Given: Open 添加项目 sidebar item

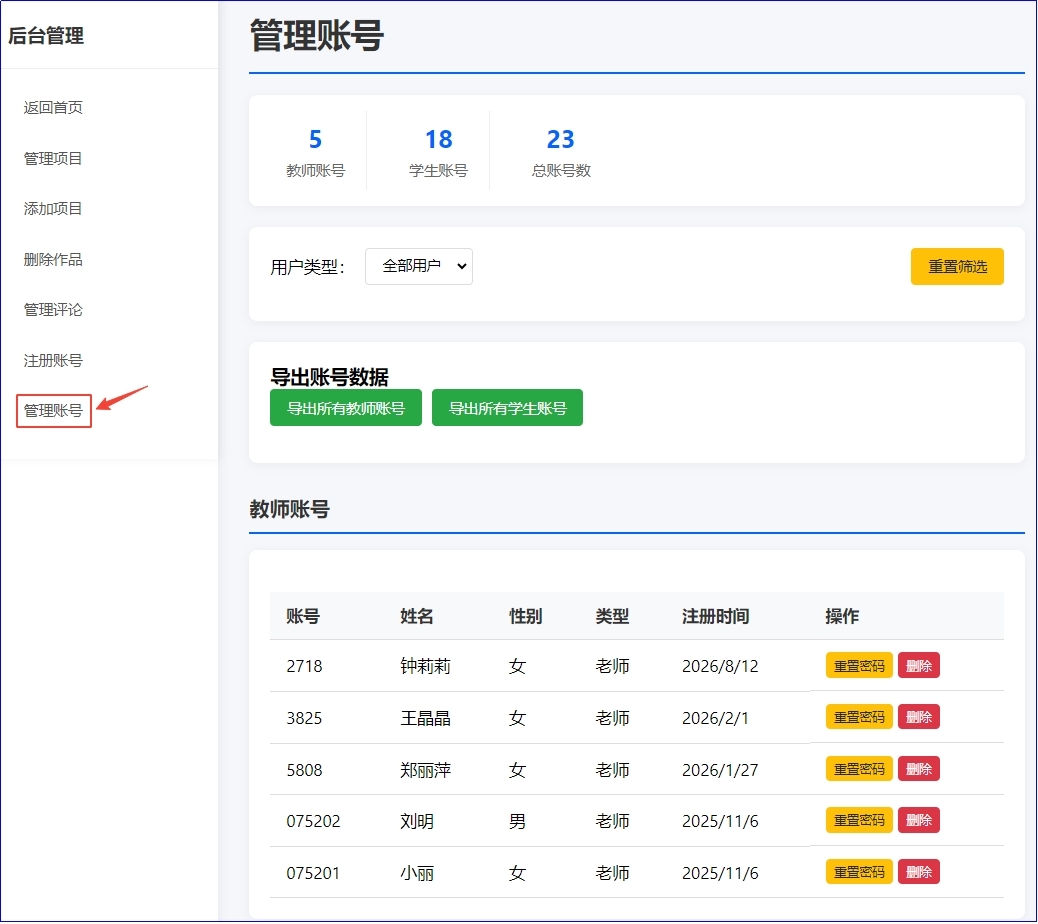Looking at the screenshot, I should (x=53, y=208).
